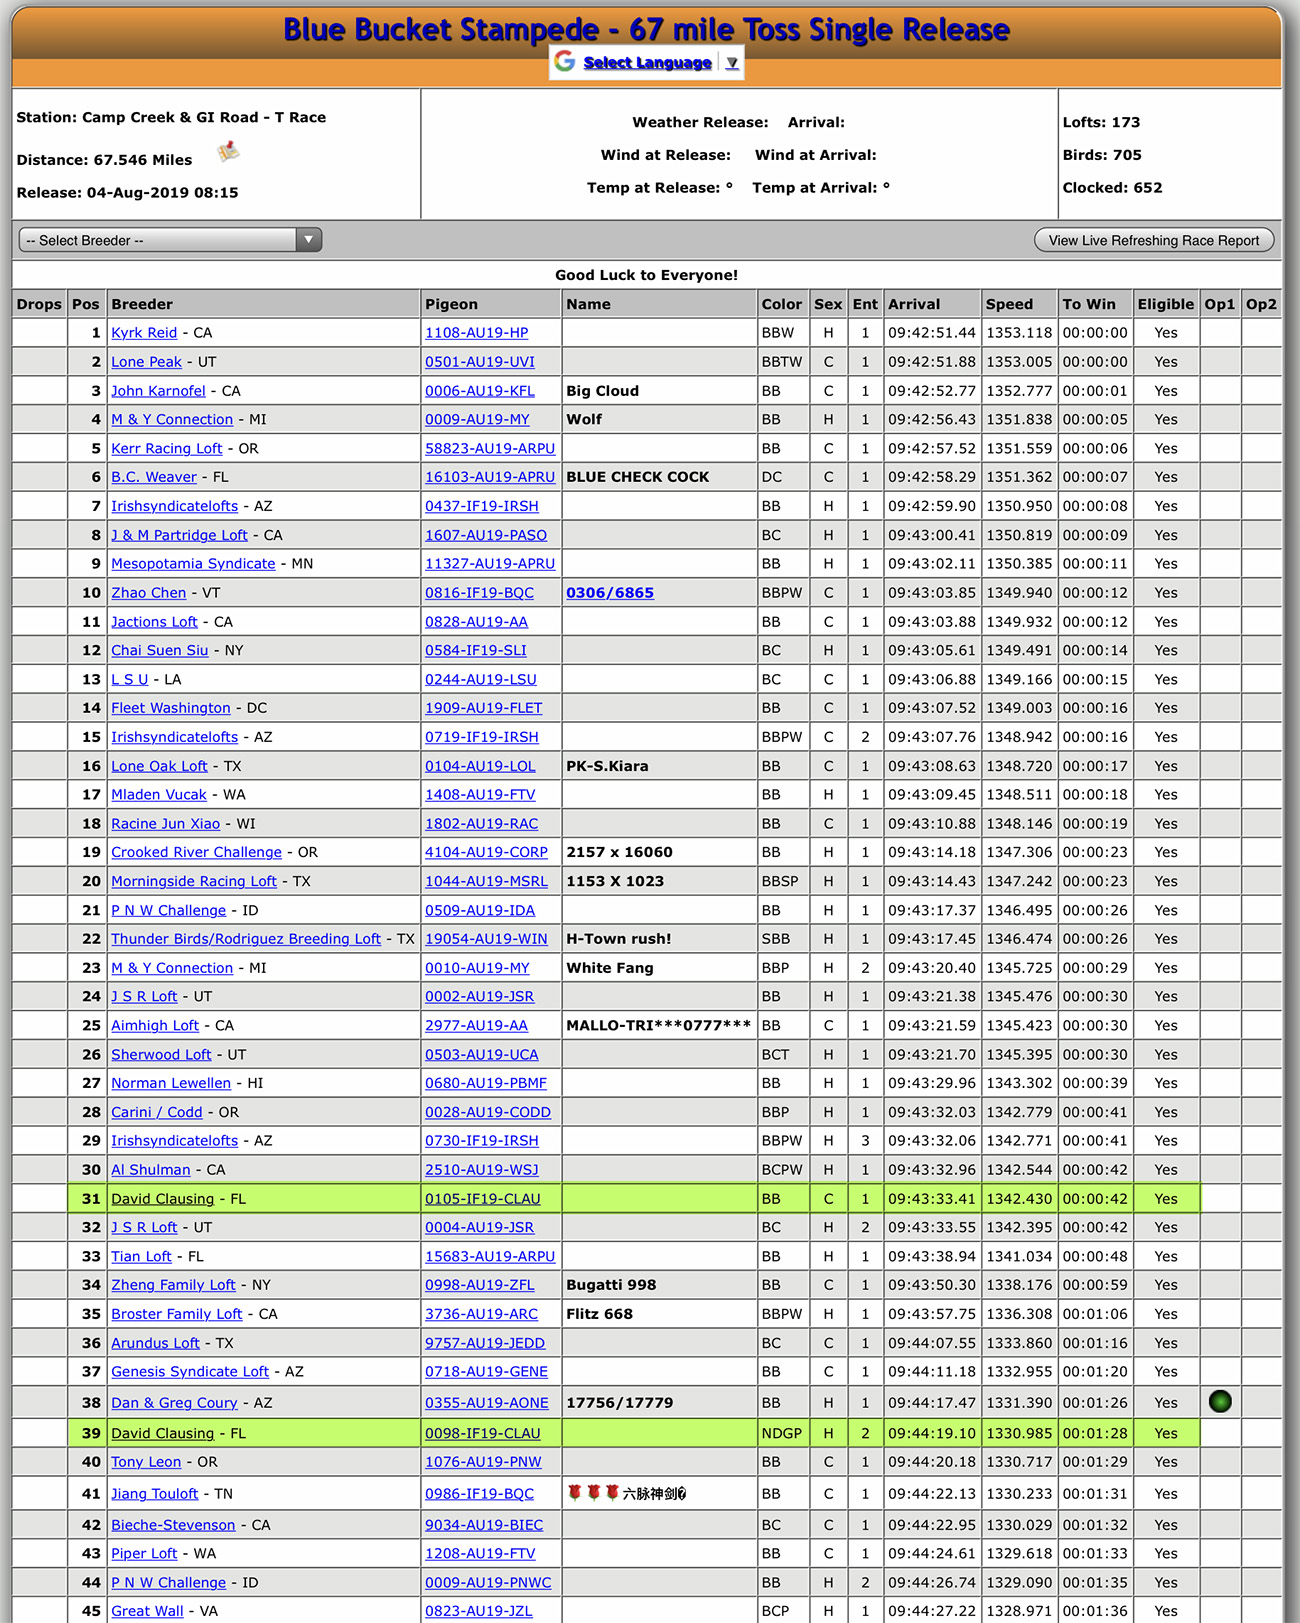Click the green dot in row 38
Viewport: 1300px width, 1623px height.
[x=1219, y=1402]
